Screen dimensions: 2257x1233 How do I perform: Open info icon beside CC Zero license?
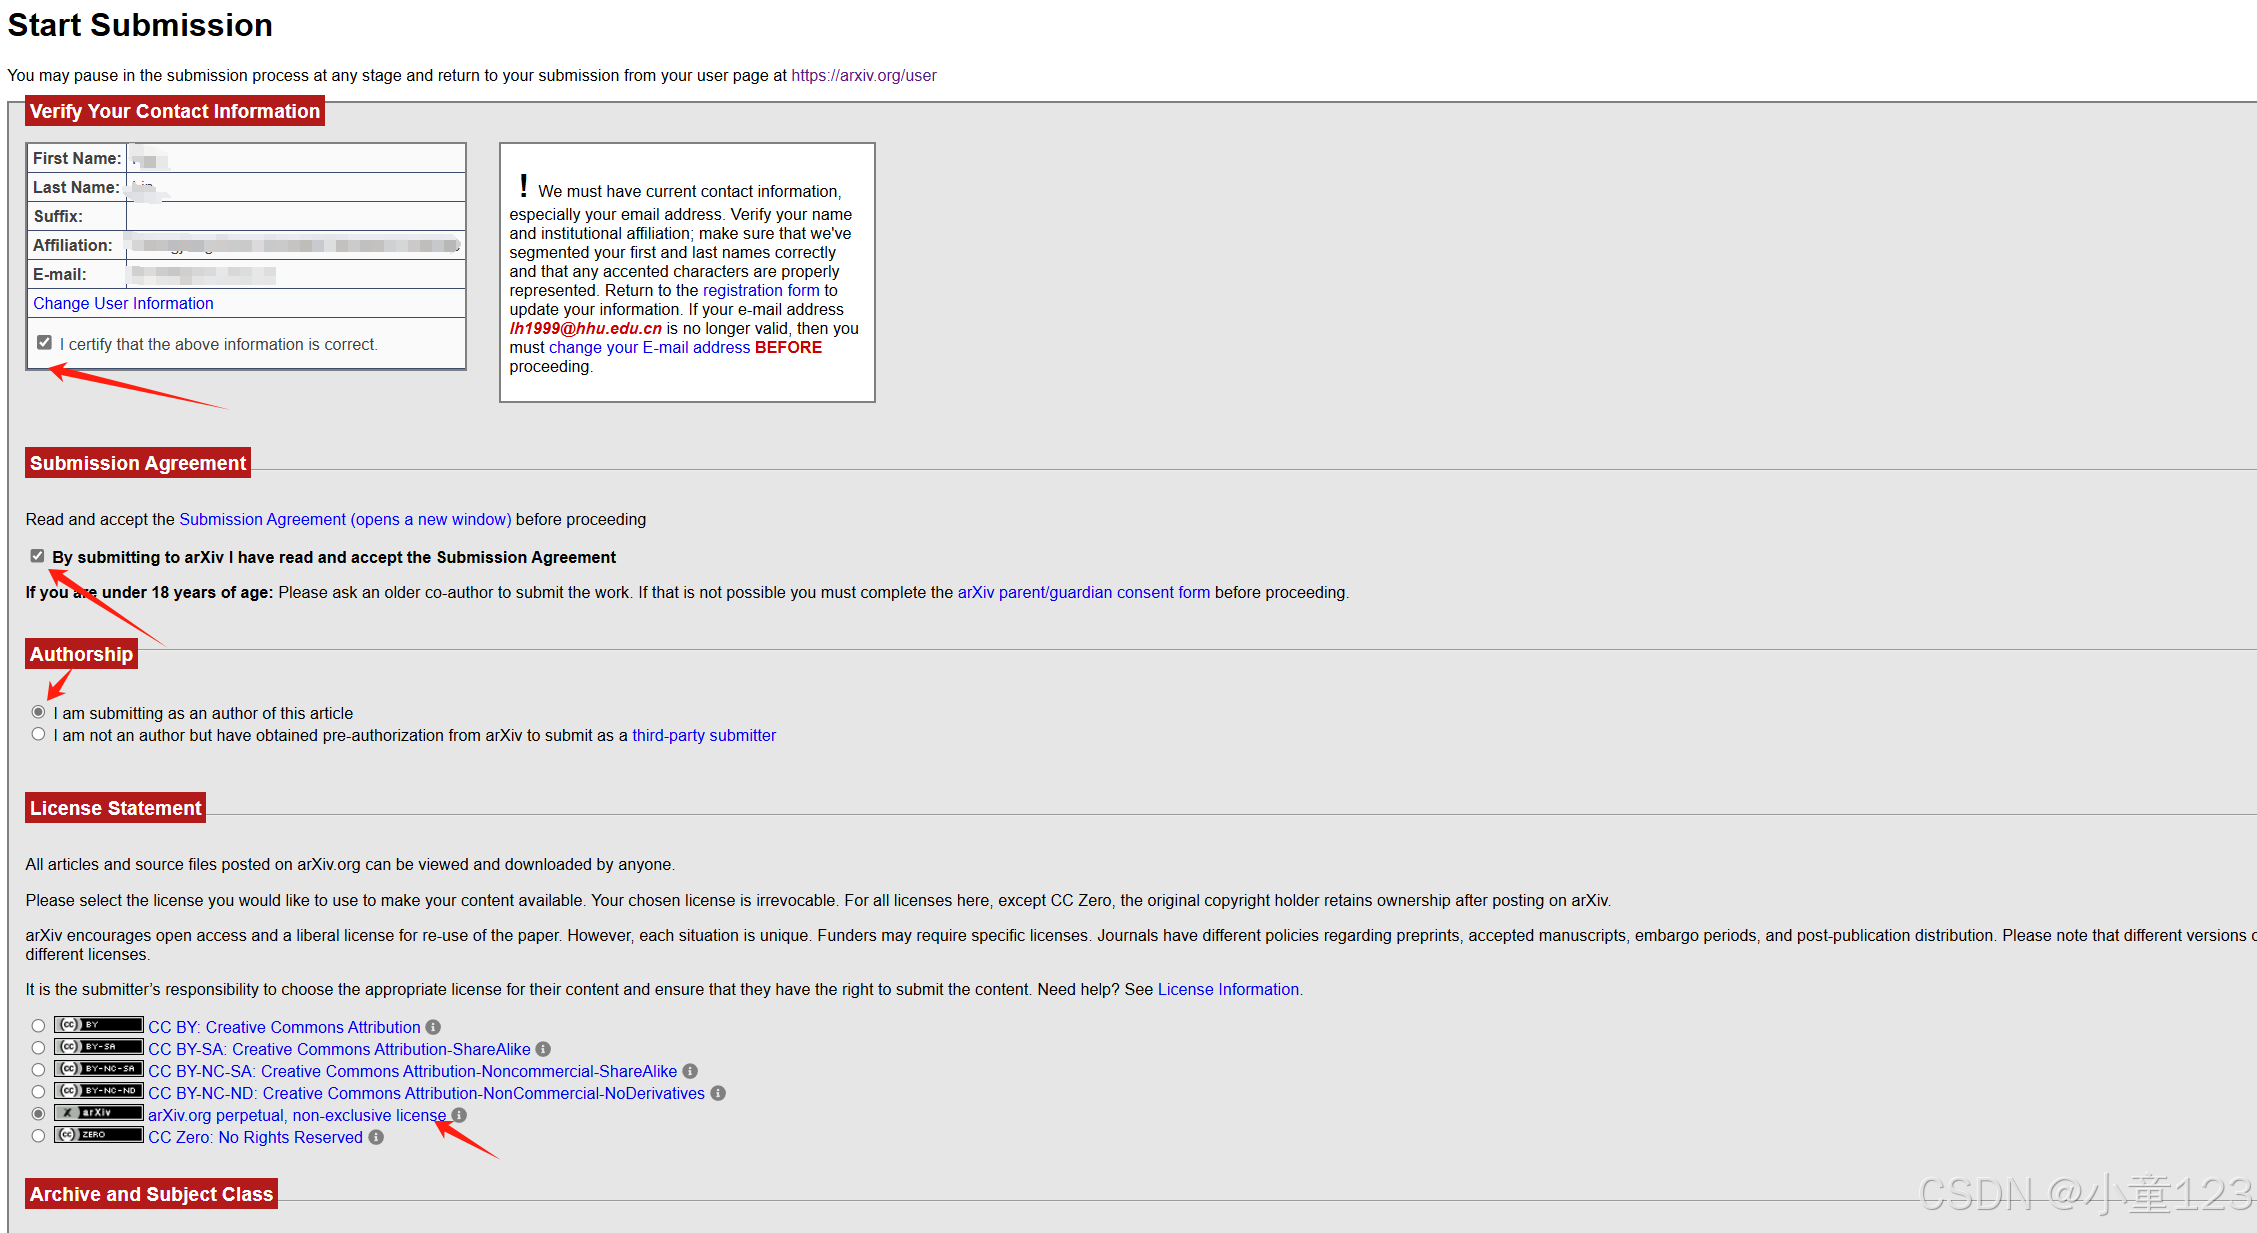[x=376, y=1137]
